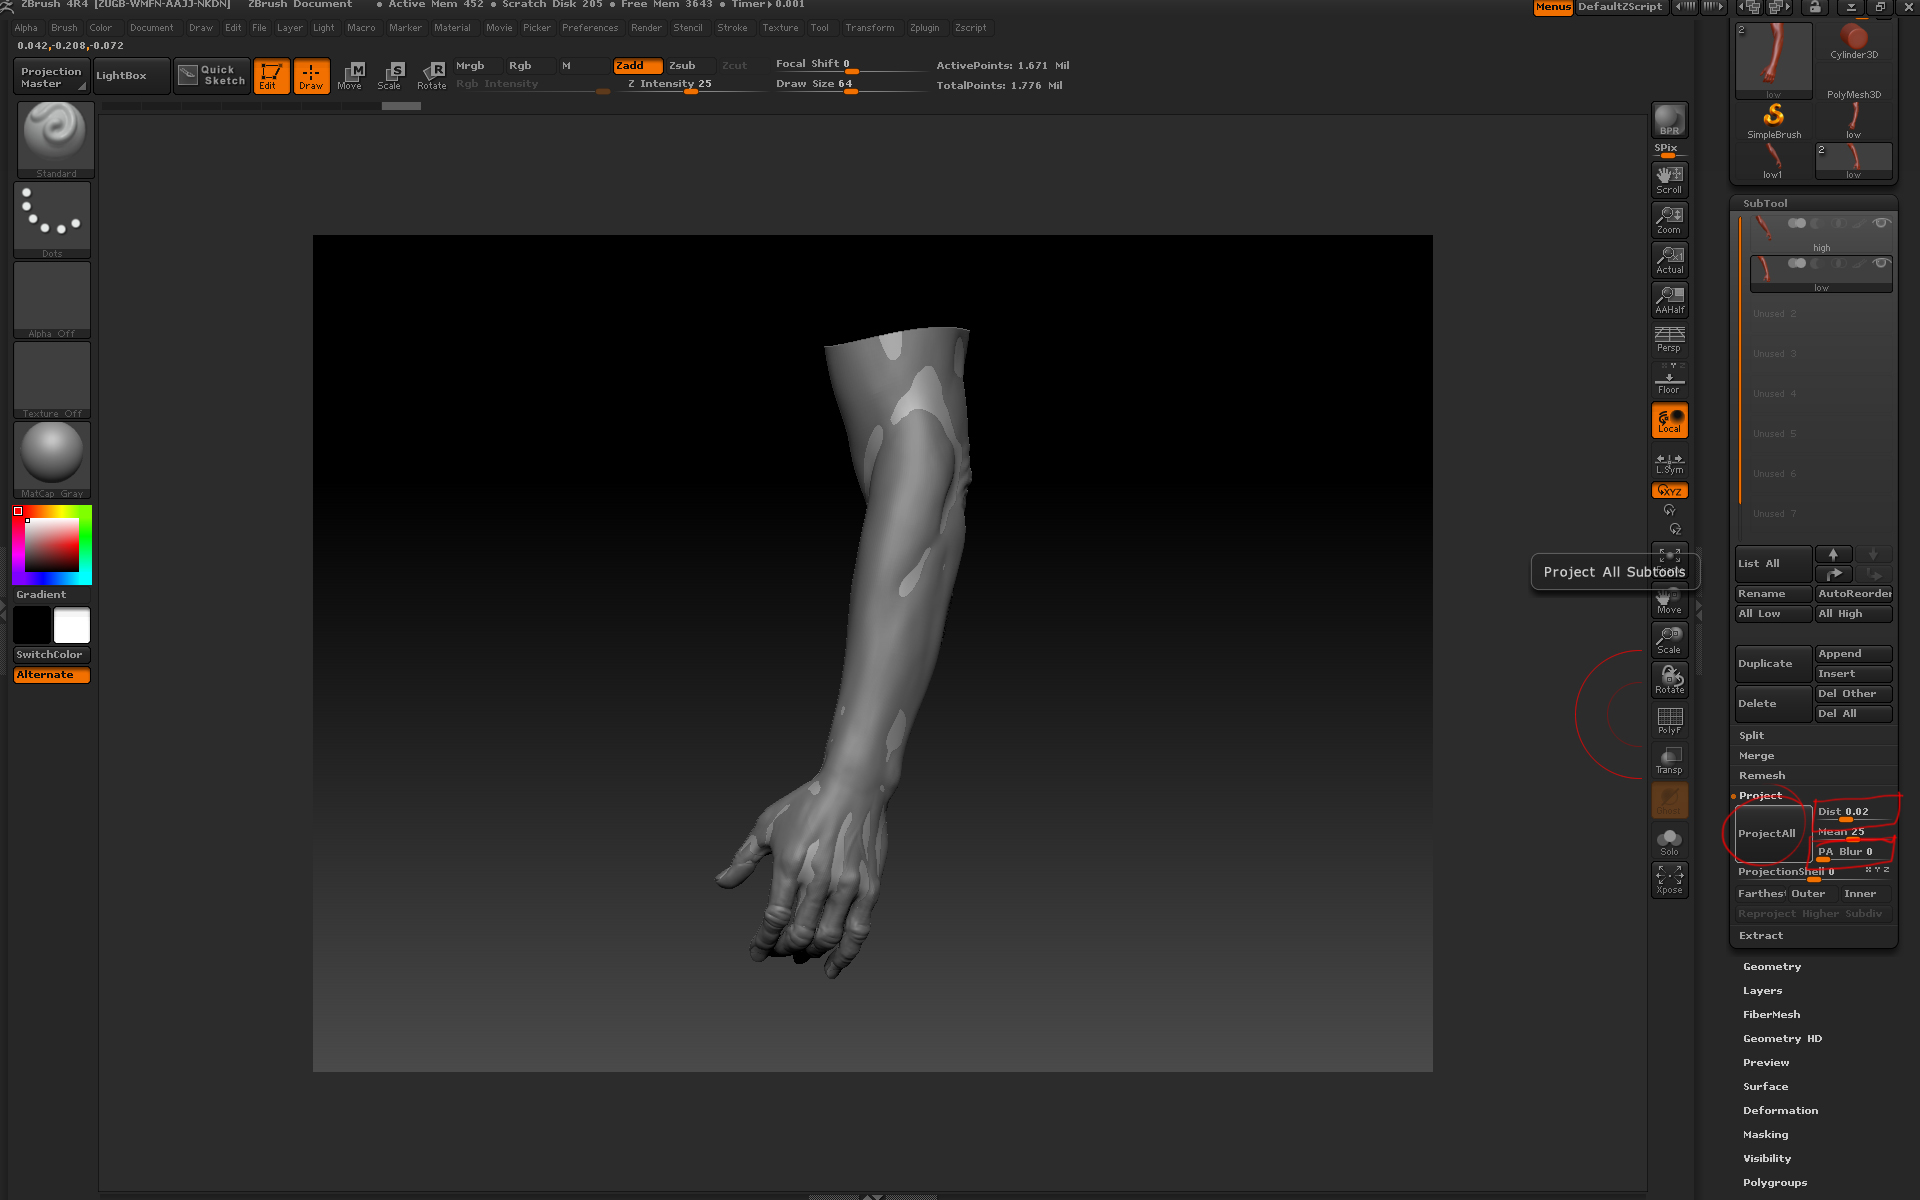Enable the Rotate transform mode
Image resolution: width=1920 pixels, height=1200 pixels.
point(432,74)
